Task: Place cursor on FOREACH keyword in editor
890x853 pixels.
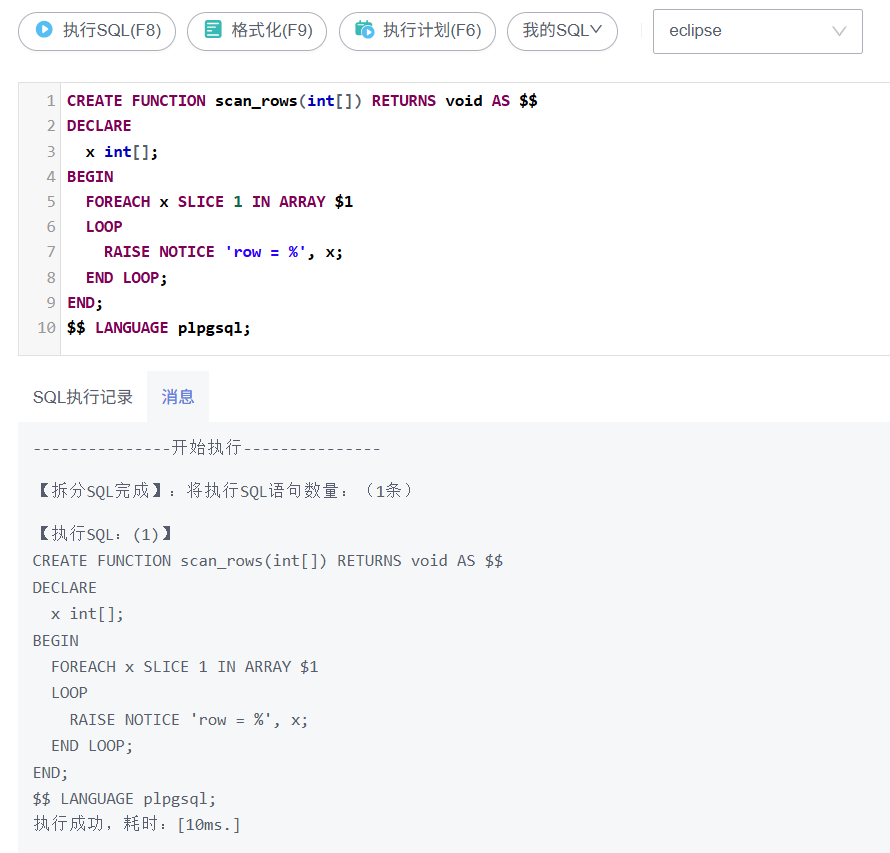Action: point(118,202)
